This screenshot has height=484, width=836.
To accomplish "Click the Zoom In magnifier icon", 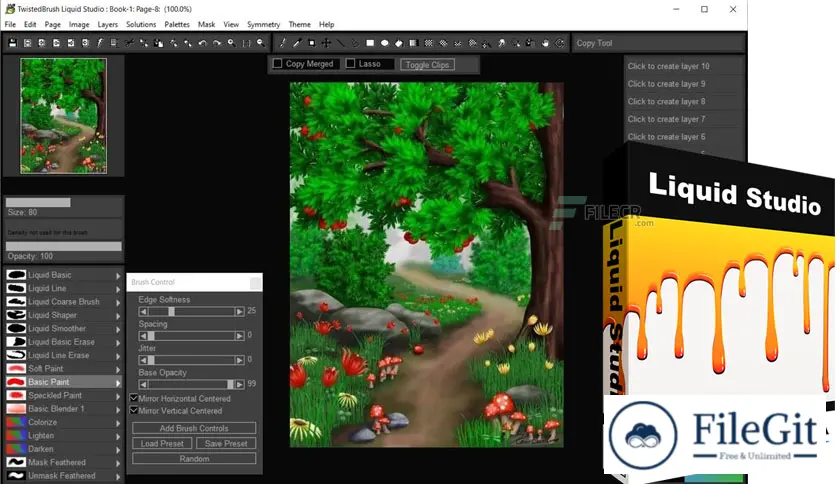I will [231, 43].
